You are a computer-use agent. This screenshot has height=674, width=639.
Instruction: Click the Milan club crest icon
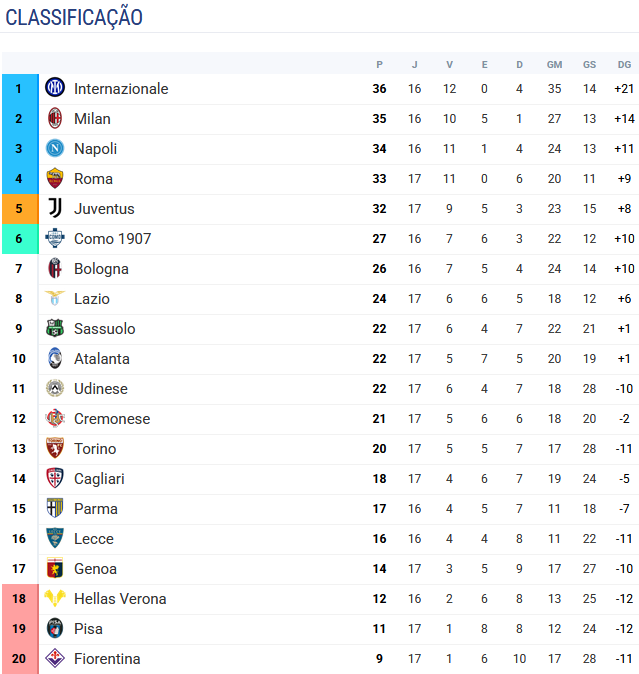(55, 118)
